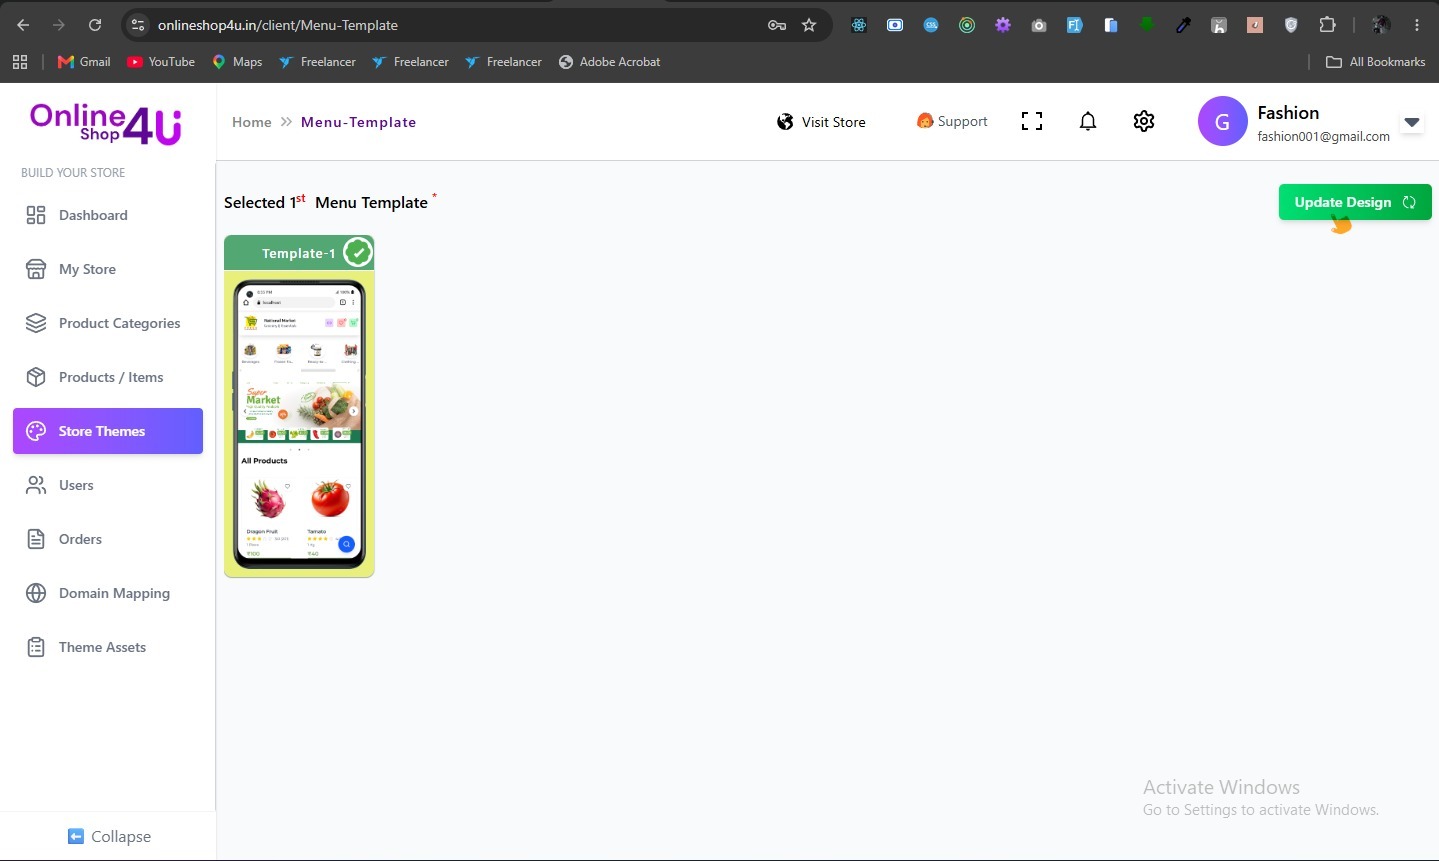This screenshot has width=1439, height=861.
Task: Click the Dashboard grid icon
Action: tap(36, 215)
